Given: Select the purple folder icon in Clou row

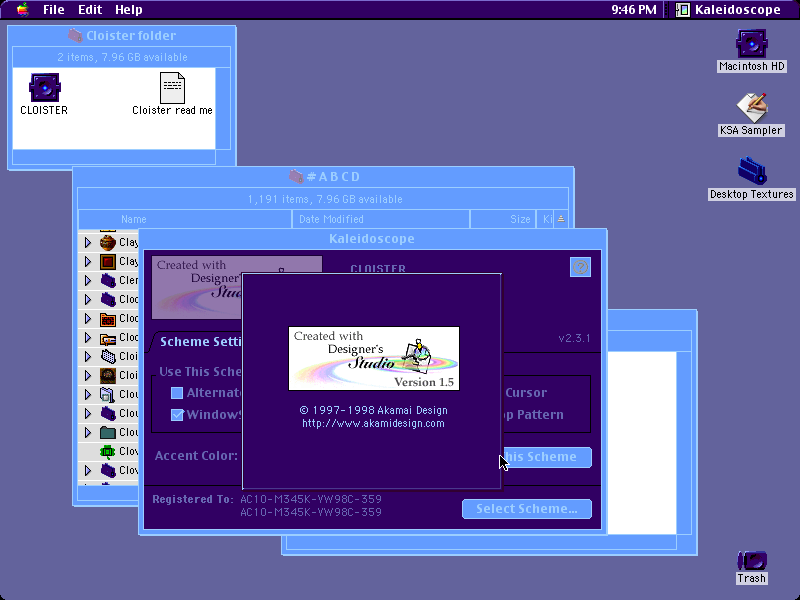Looking at the screenshot, I should coord(108,413).
